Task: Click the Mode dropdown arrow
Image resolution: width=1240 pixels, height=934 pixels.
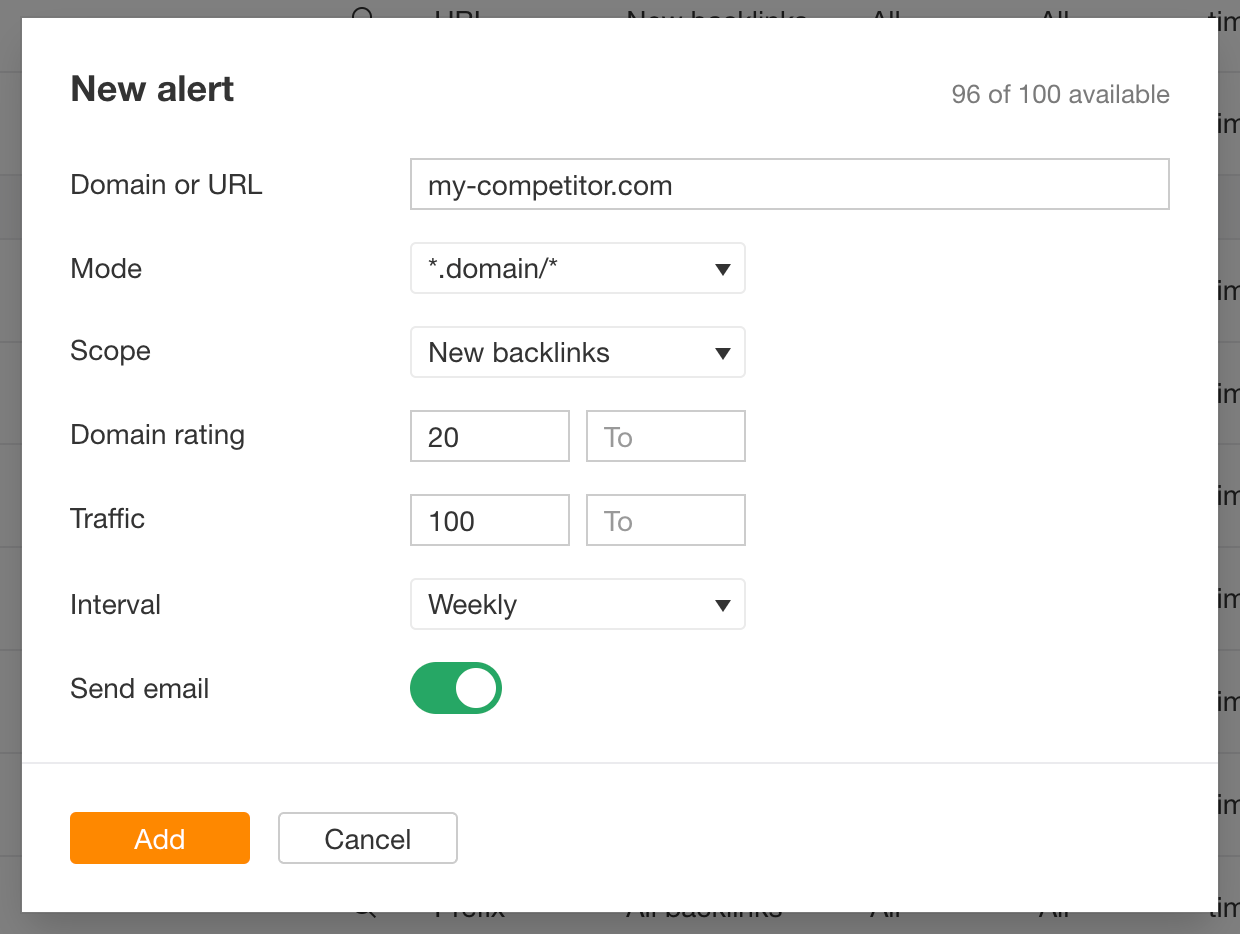Action: pyautogui.click(x=723, y=268)
